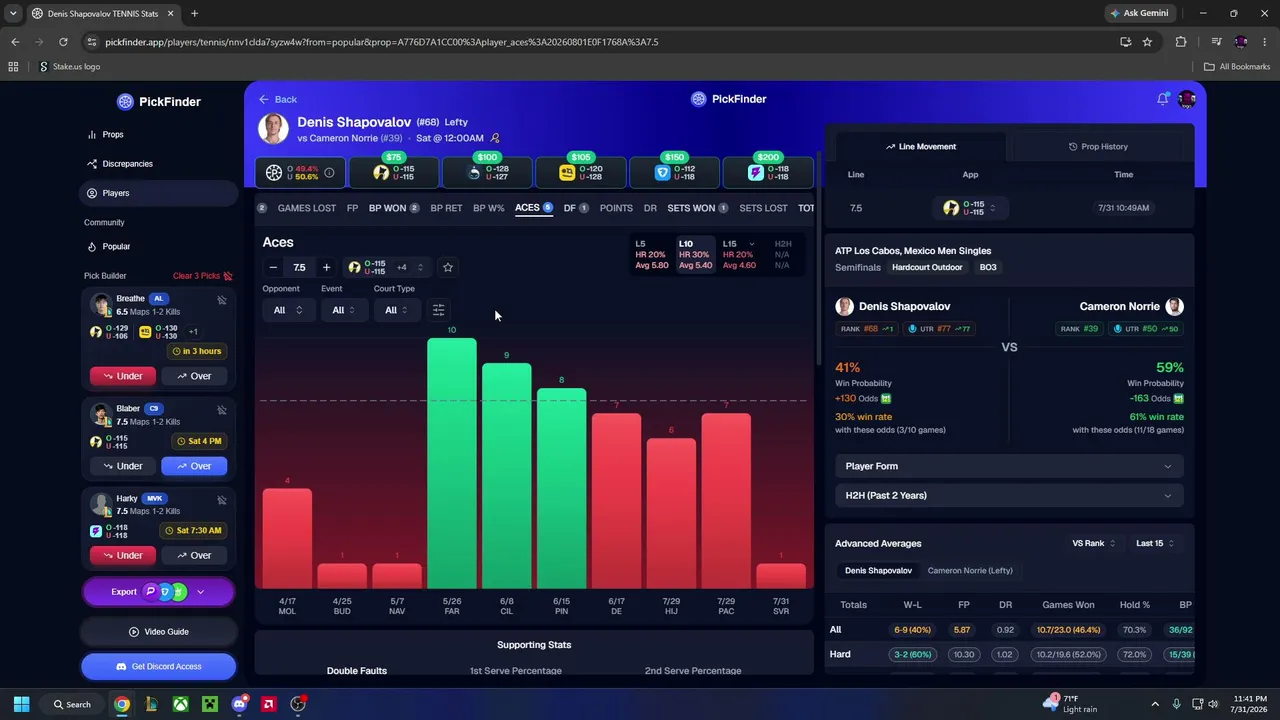Open Chrome from the Windows taskbar
Screen dimensions: 1280x720
[121, 704]
